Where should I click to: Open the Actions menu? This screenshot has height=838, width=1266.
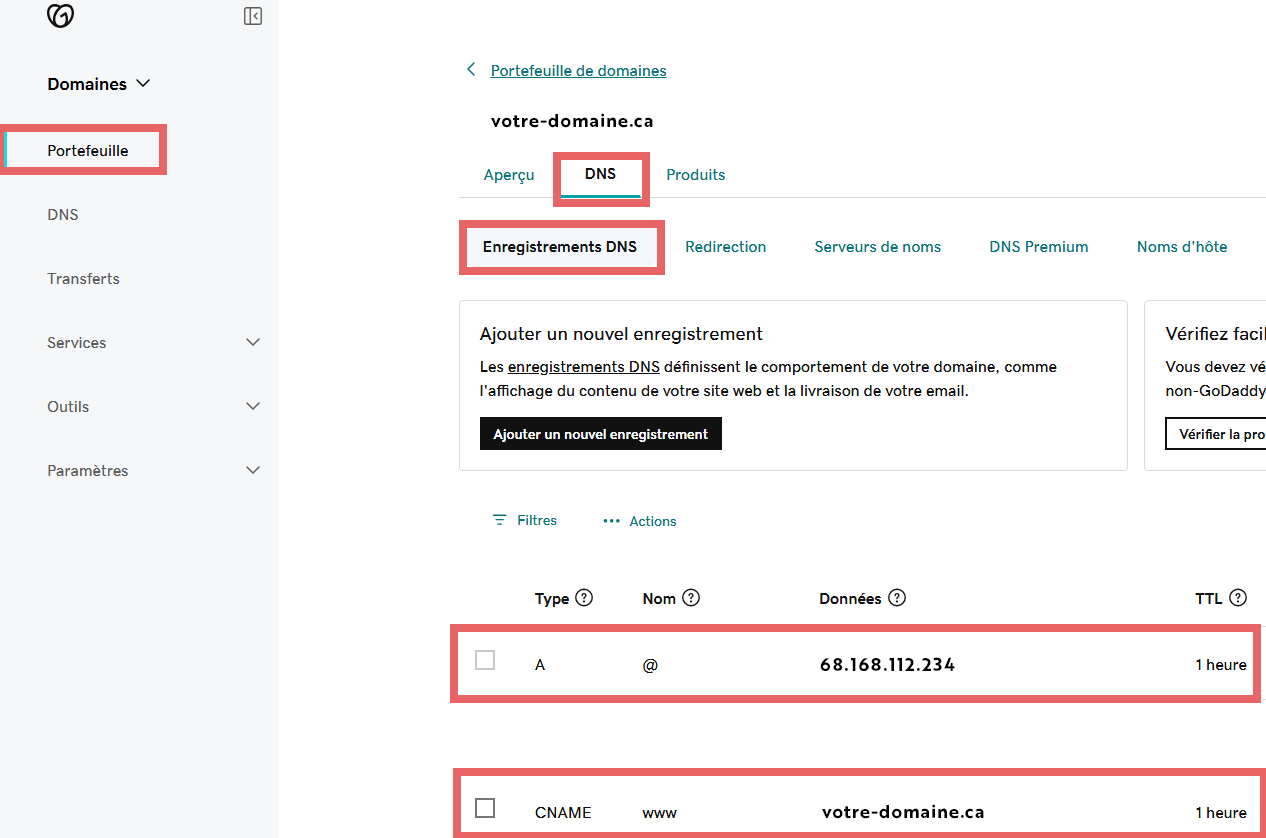[x=639, y=520]
